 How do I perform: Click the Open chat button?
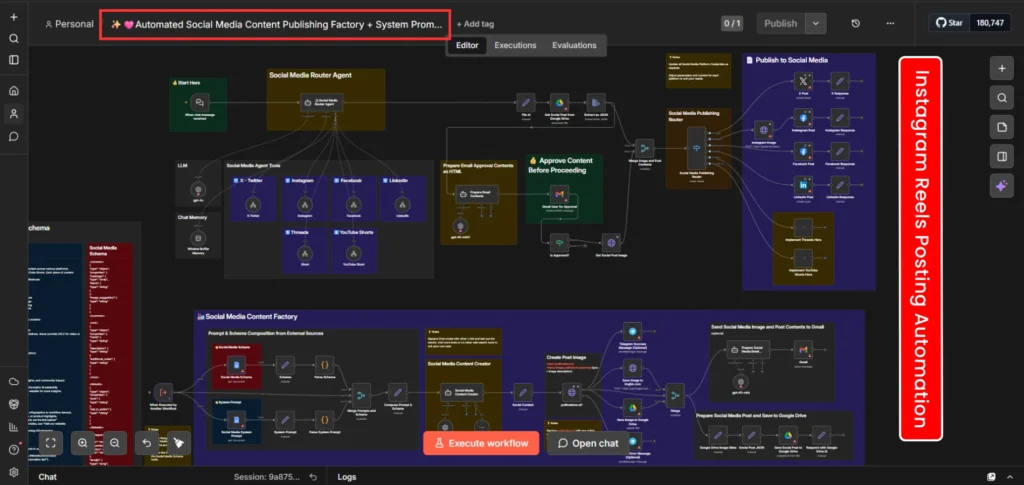[589, 443]
